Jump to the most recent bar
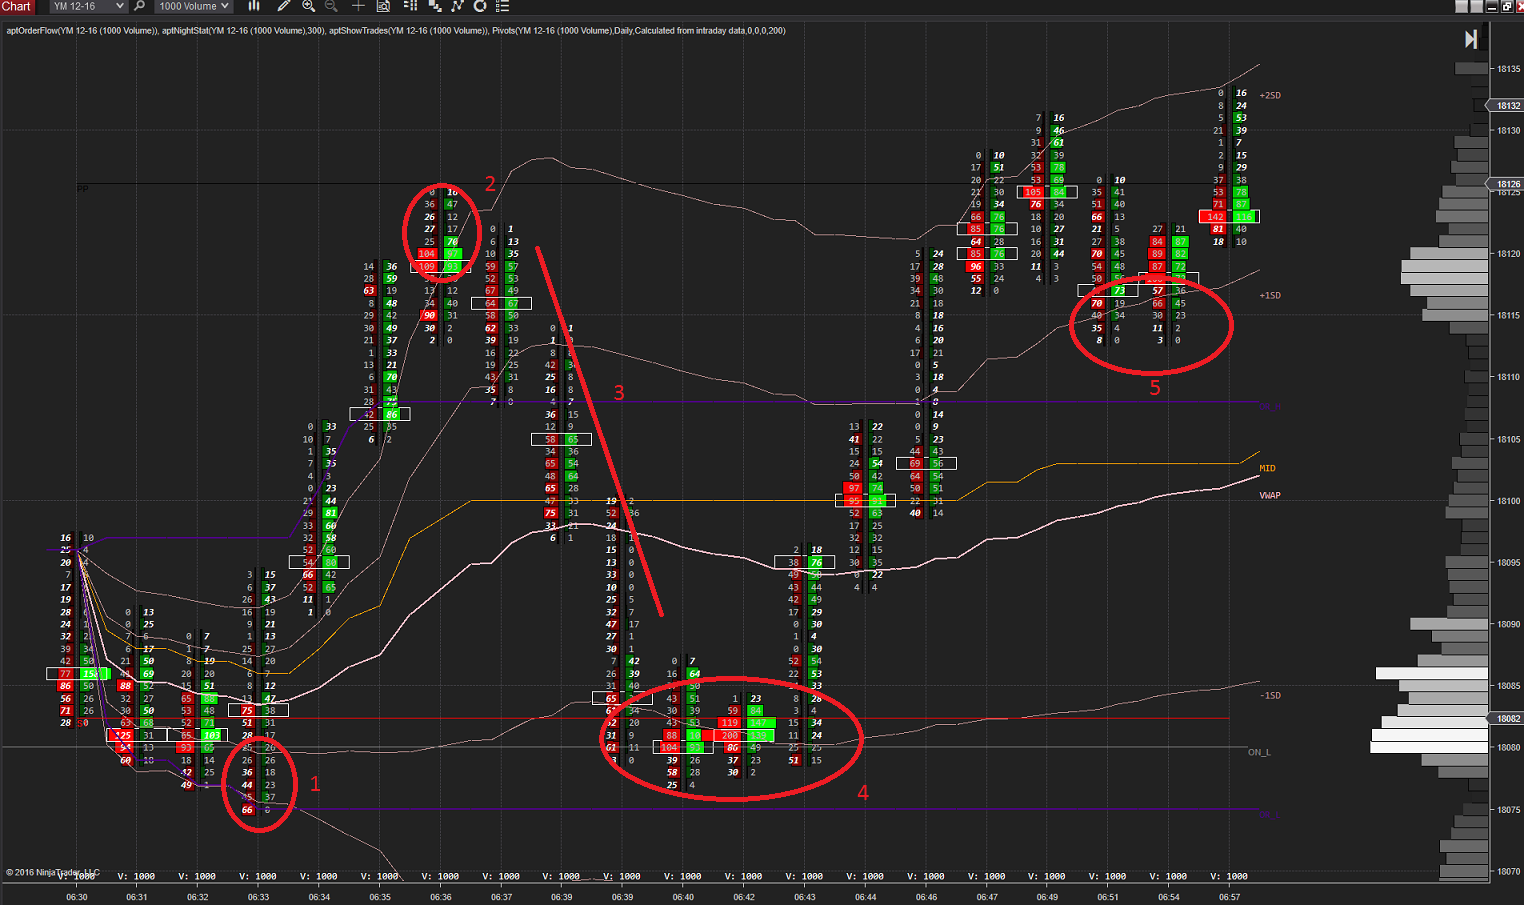 (x=1471, y=39)
